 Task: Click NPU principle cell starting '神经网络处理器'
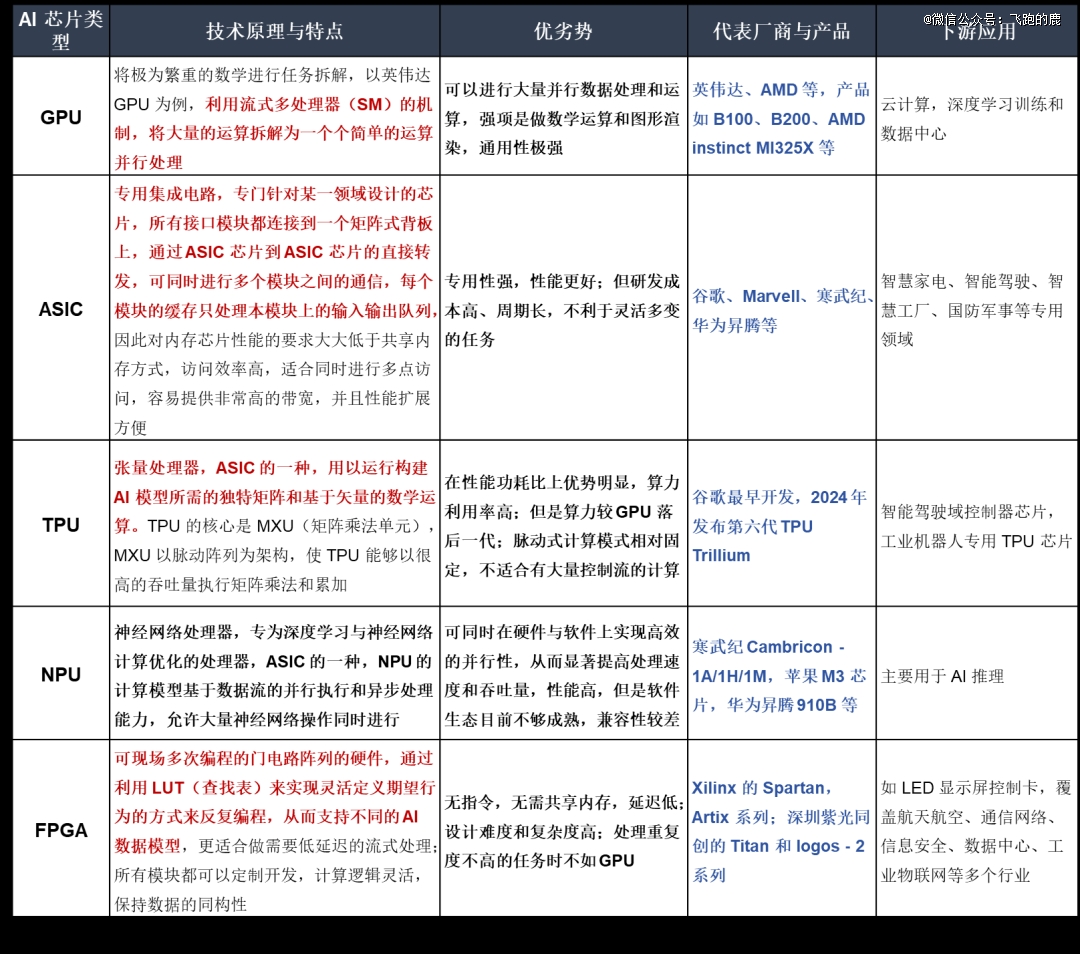(274, 674)
